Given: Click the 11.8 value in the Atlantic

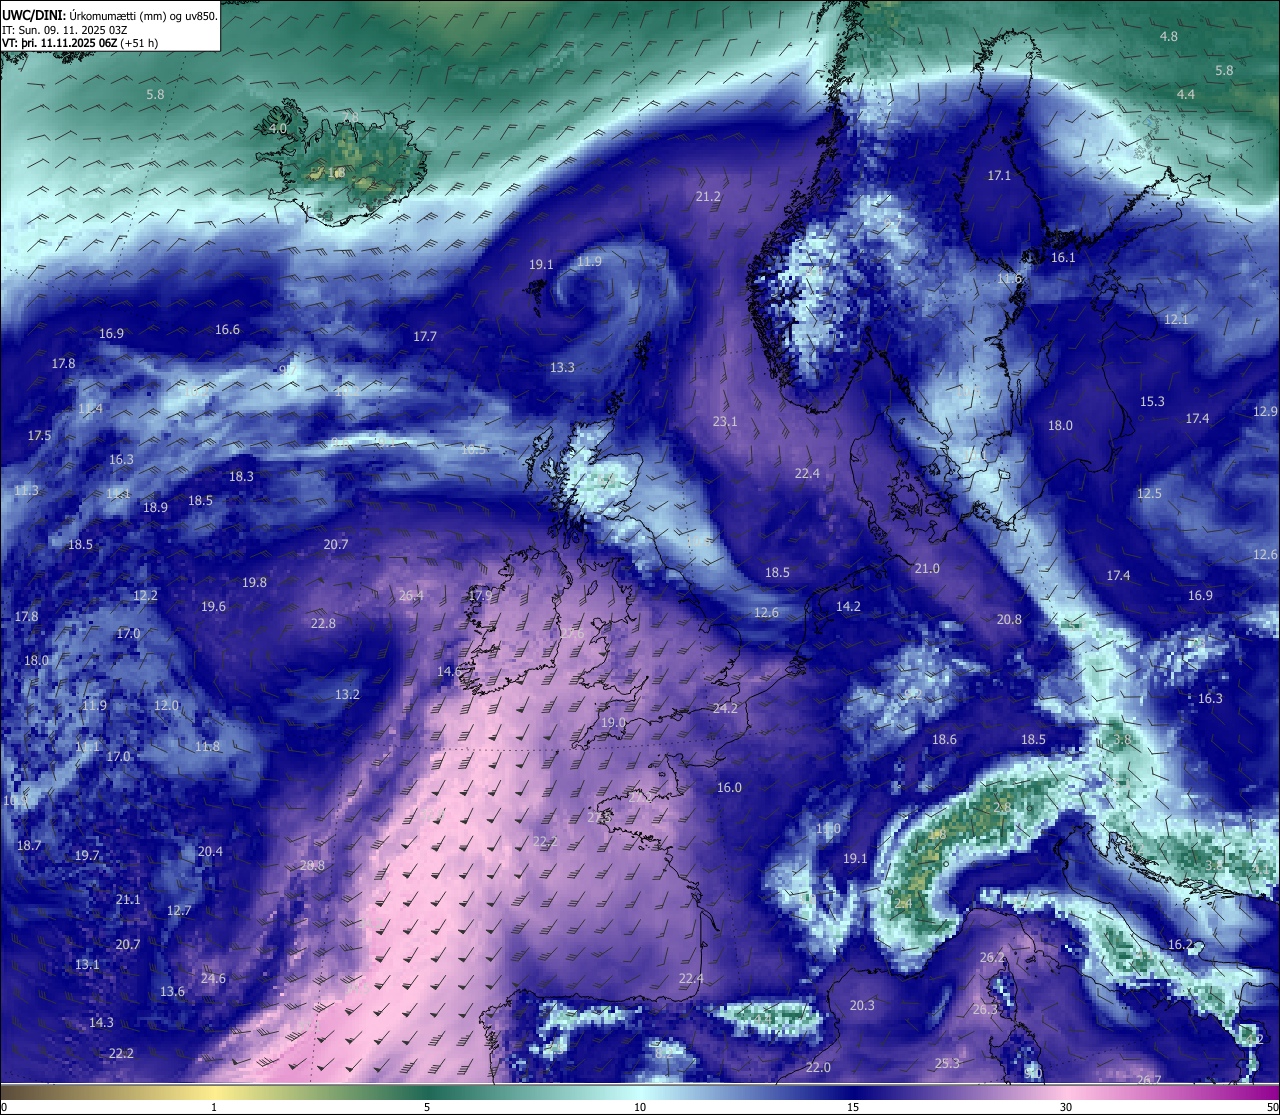Looking at the screenshot, I should (x=207, y=746).
